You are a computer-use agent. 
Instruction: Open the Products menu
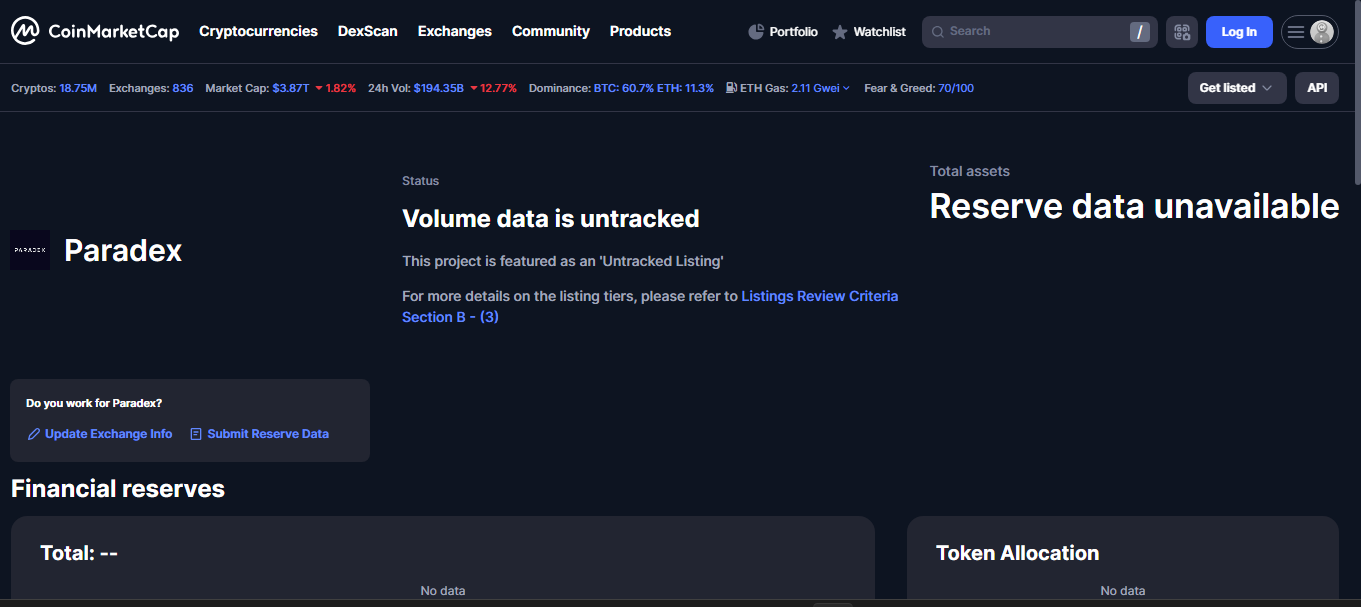pos(640,31)
